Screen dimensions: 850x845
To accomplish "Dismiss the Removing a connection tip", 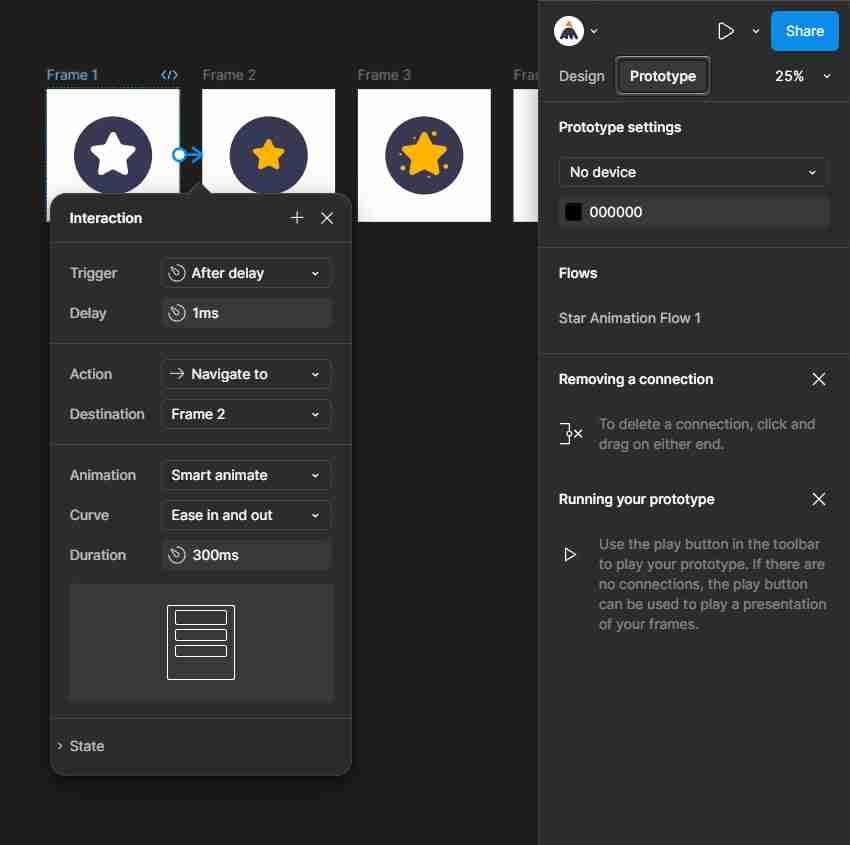I will point(819,379).
